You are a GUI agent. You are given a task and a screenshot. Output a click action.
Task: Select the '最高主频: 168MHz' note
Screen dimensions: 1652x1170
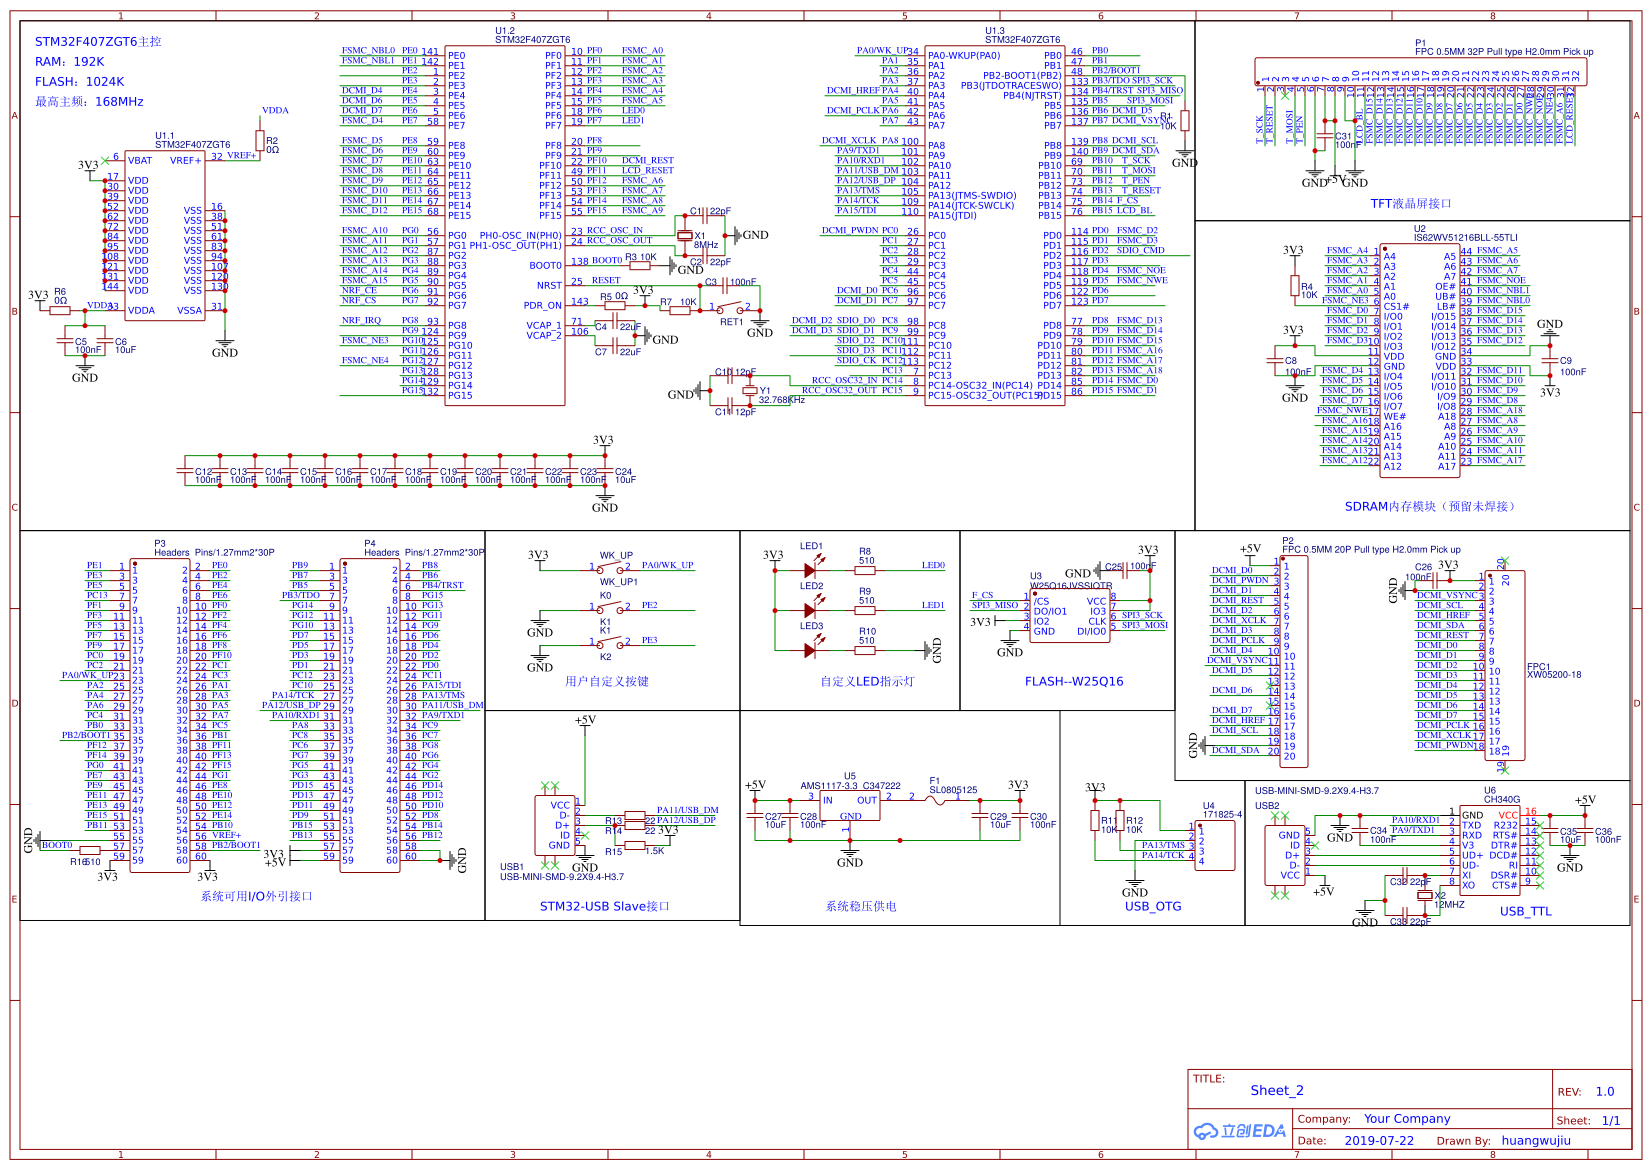(89, 102)
